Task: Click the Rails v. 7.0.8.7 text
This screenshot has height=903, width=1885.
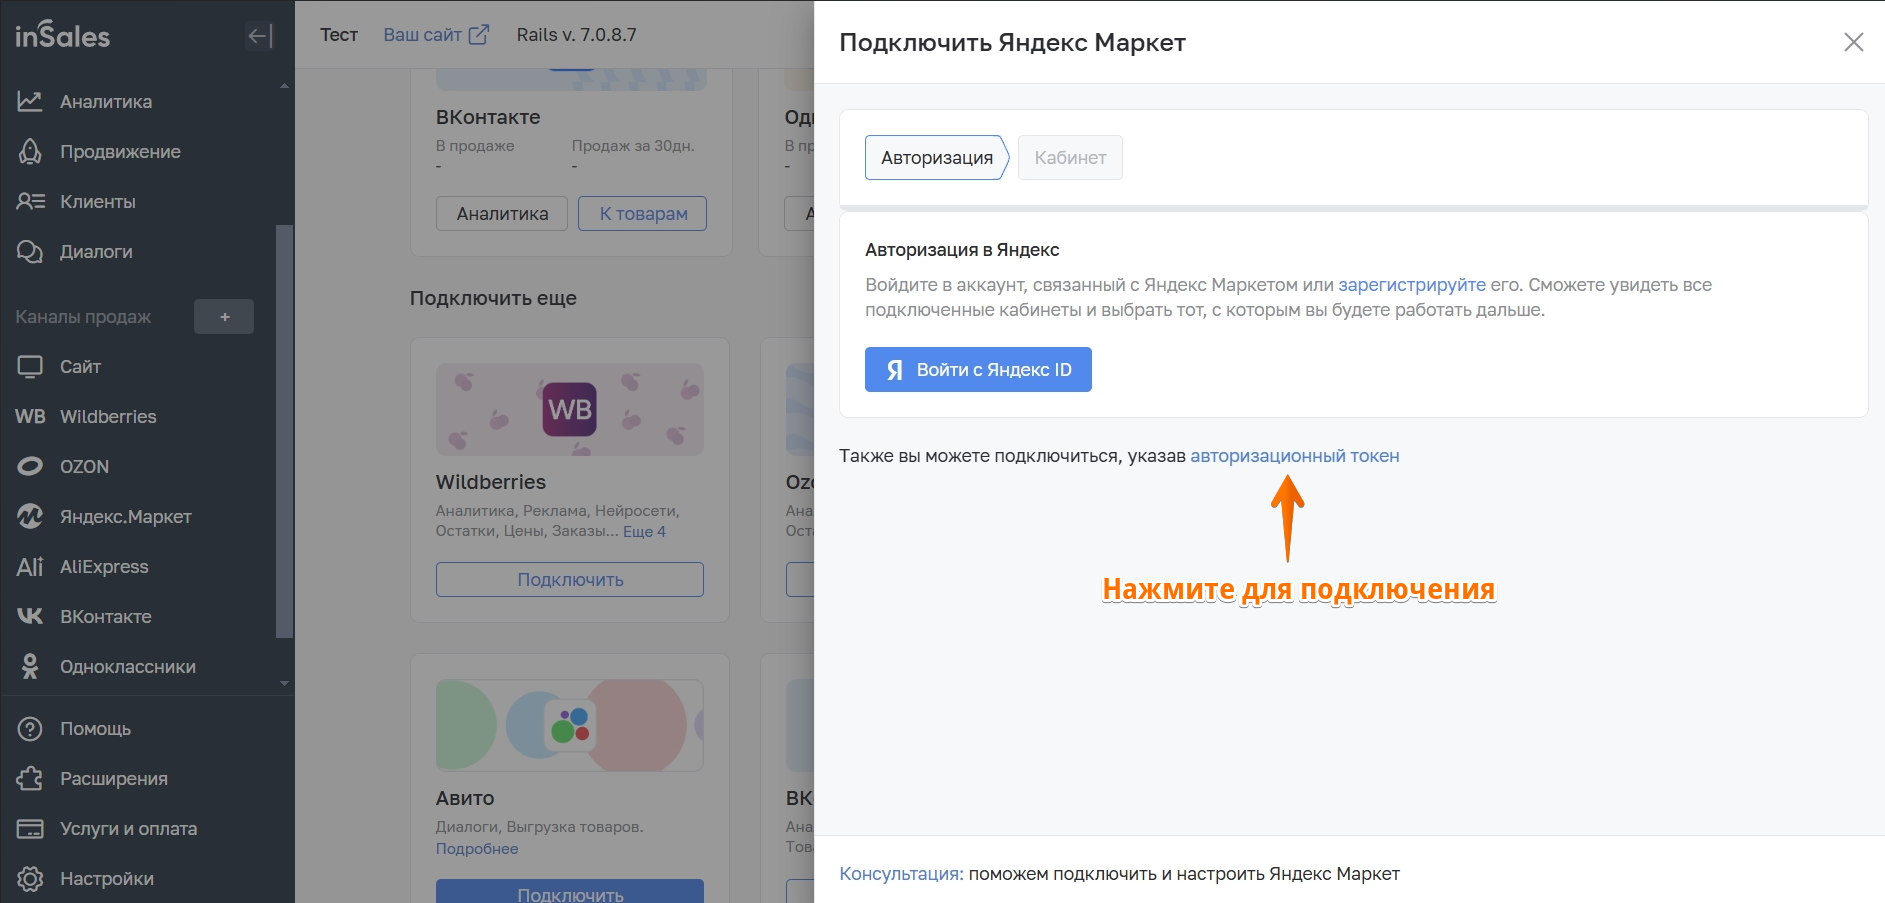Action: click(577, 35)
